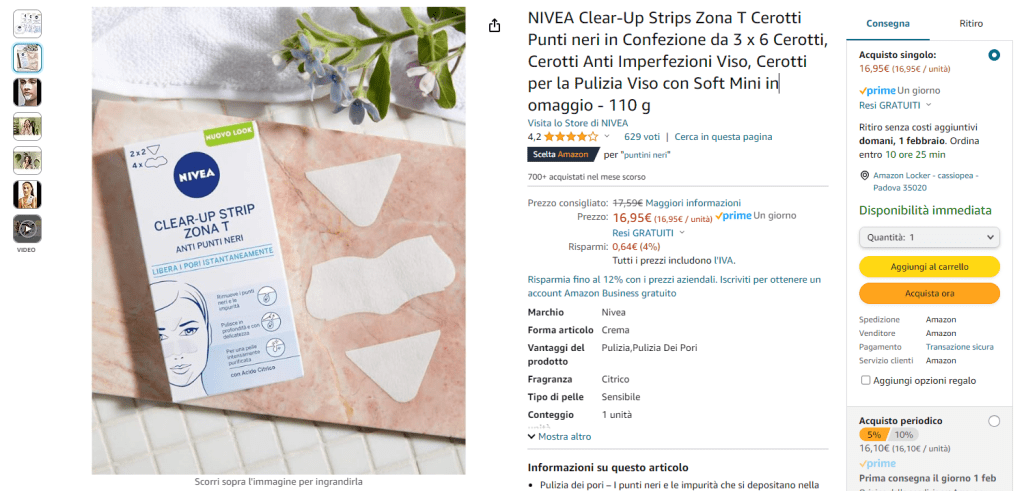Viewport: 1024px width, 491px height.
Task: Check Aggiungi opzioni regalo checkbox
Action: coord(865,380)
